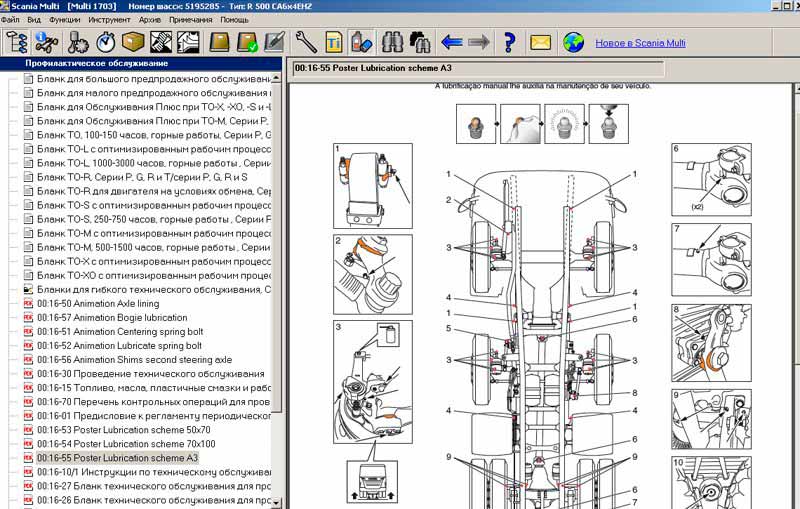Select '00:16-53 Poster Lubrication scheme 50x70'
Image resolution: width=800 pixels, height=509 pixels.
click(x=123, y=429)
